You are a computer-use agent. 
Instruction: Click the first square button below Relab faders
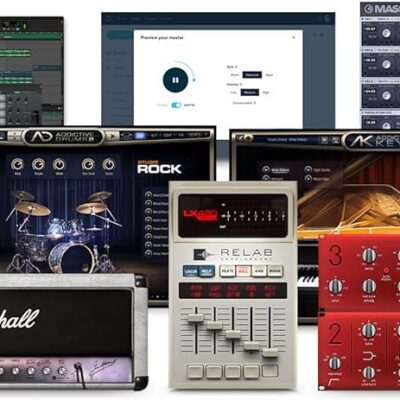click(x=195, y=371)
